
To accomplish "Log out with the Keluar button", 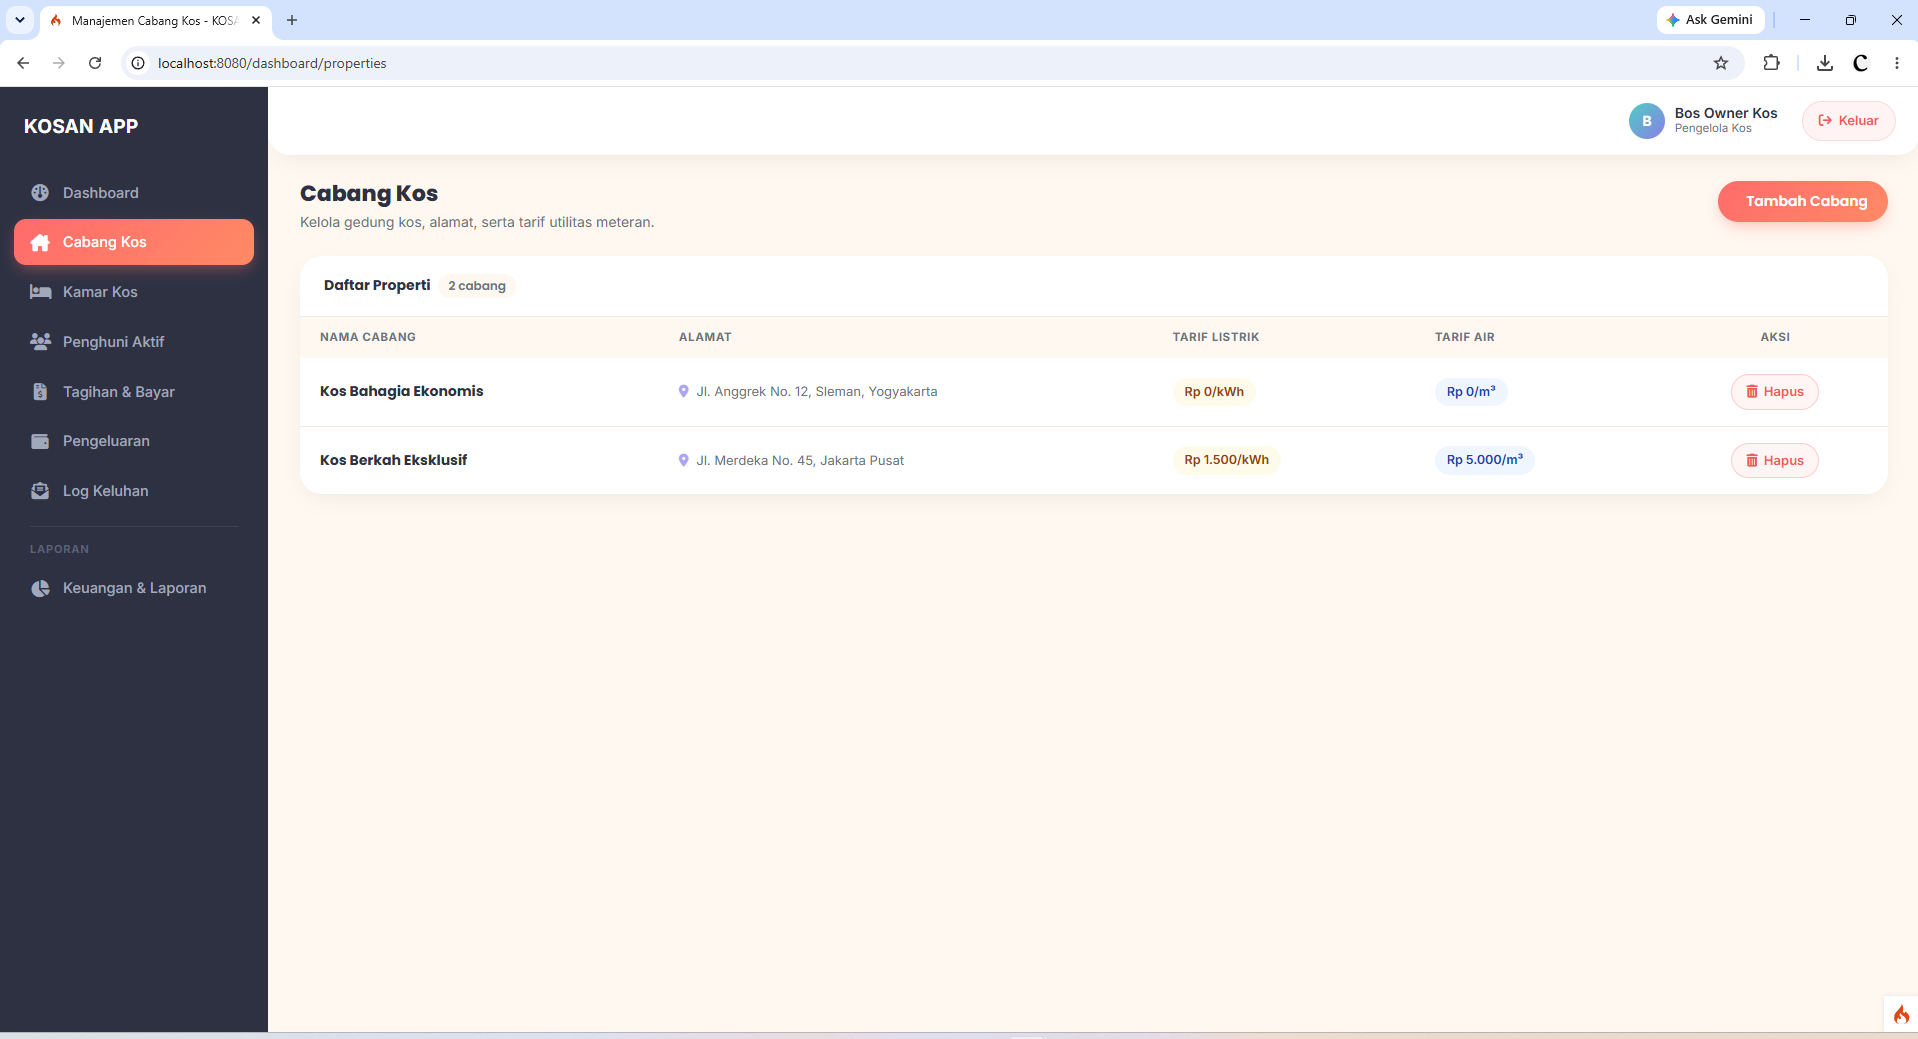I will (1848, 121).
